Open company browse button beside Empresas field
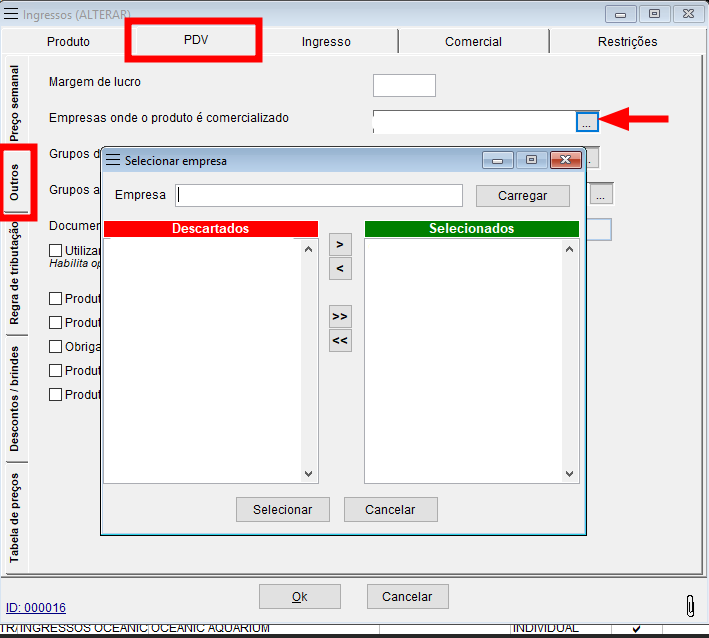The height and width of the screenshot is (638, 709). pos(587,122)
